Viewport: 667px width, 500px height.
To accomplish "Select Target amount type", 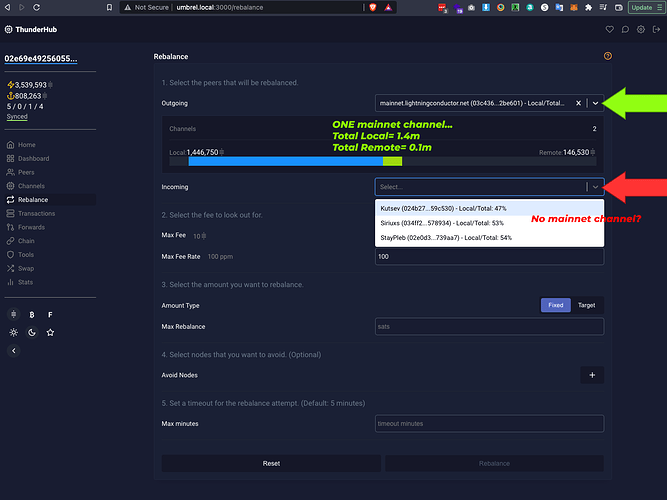I will (587, 305).
